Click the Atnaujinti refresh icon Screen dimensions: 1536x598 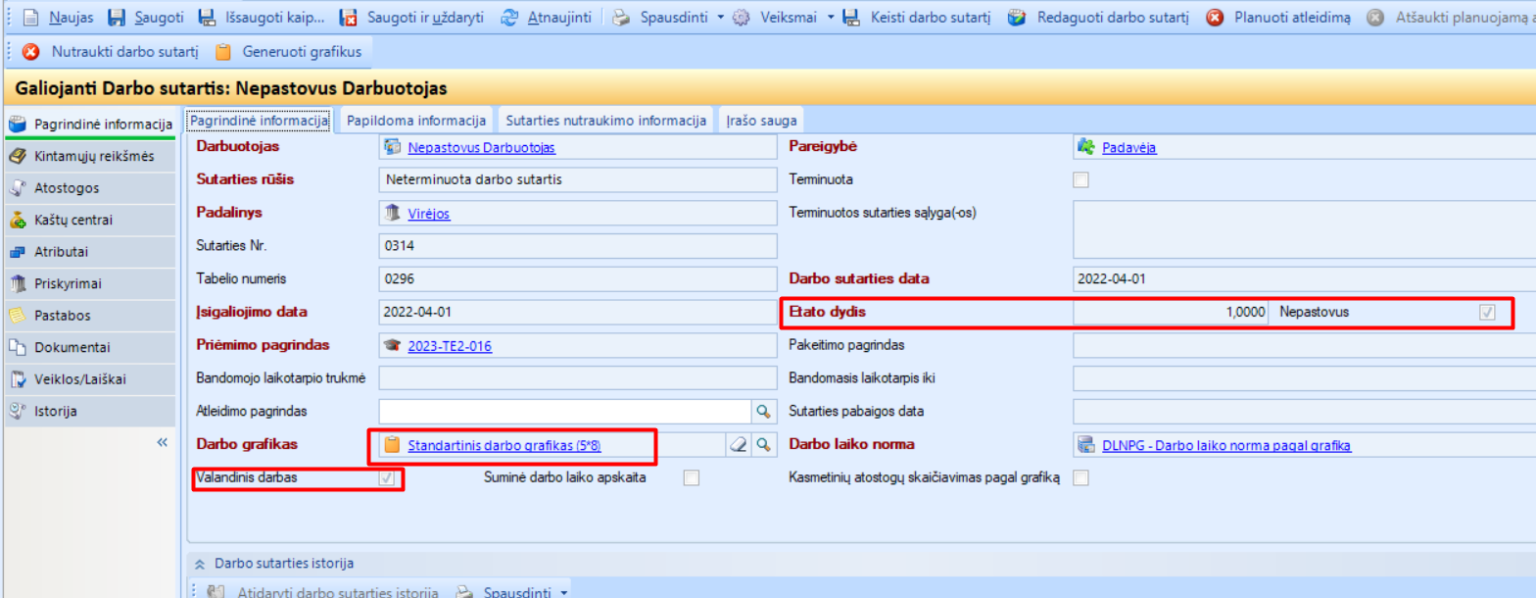tap(510, 18)
